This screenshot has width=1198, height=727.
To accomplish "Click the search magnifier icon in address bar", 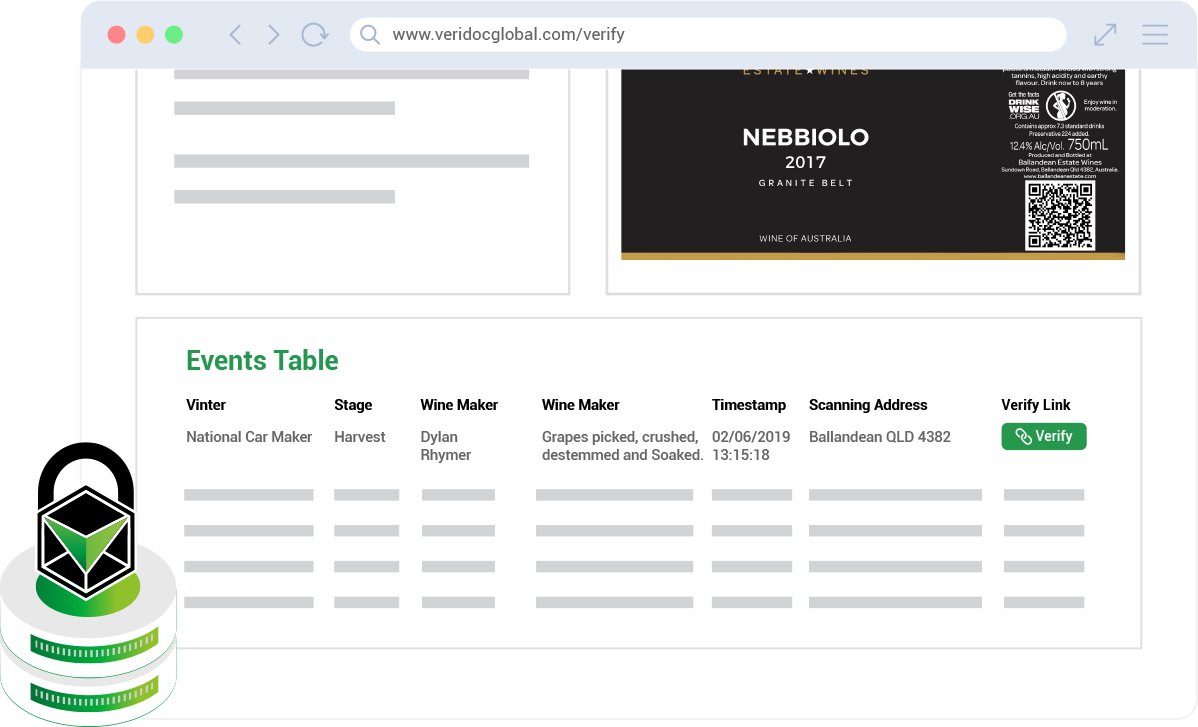I will pyautogui.click(x=370, y=35).
